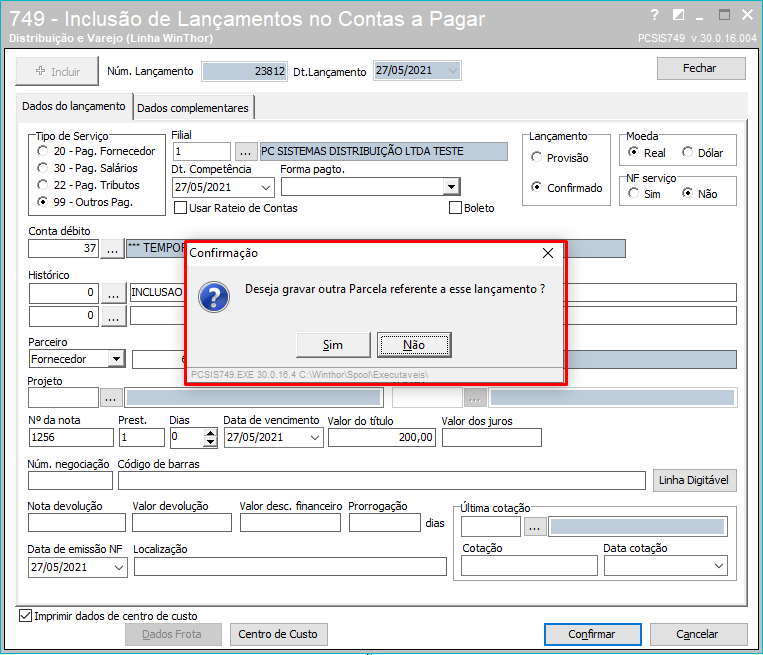Click Linha Digitável button
This screenshot has height=655, width=763.
point(694,481)
